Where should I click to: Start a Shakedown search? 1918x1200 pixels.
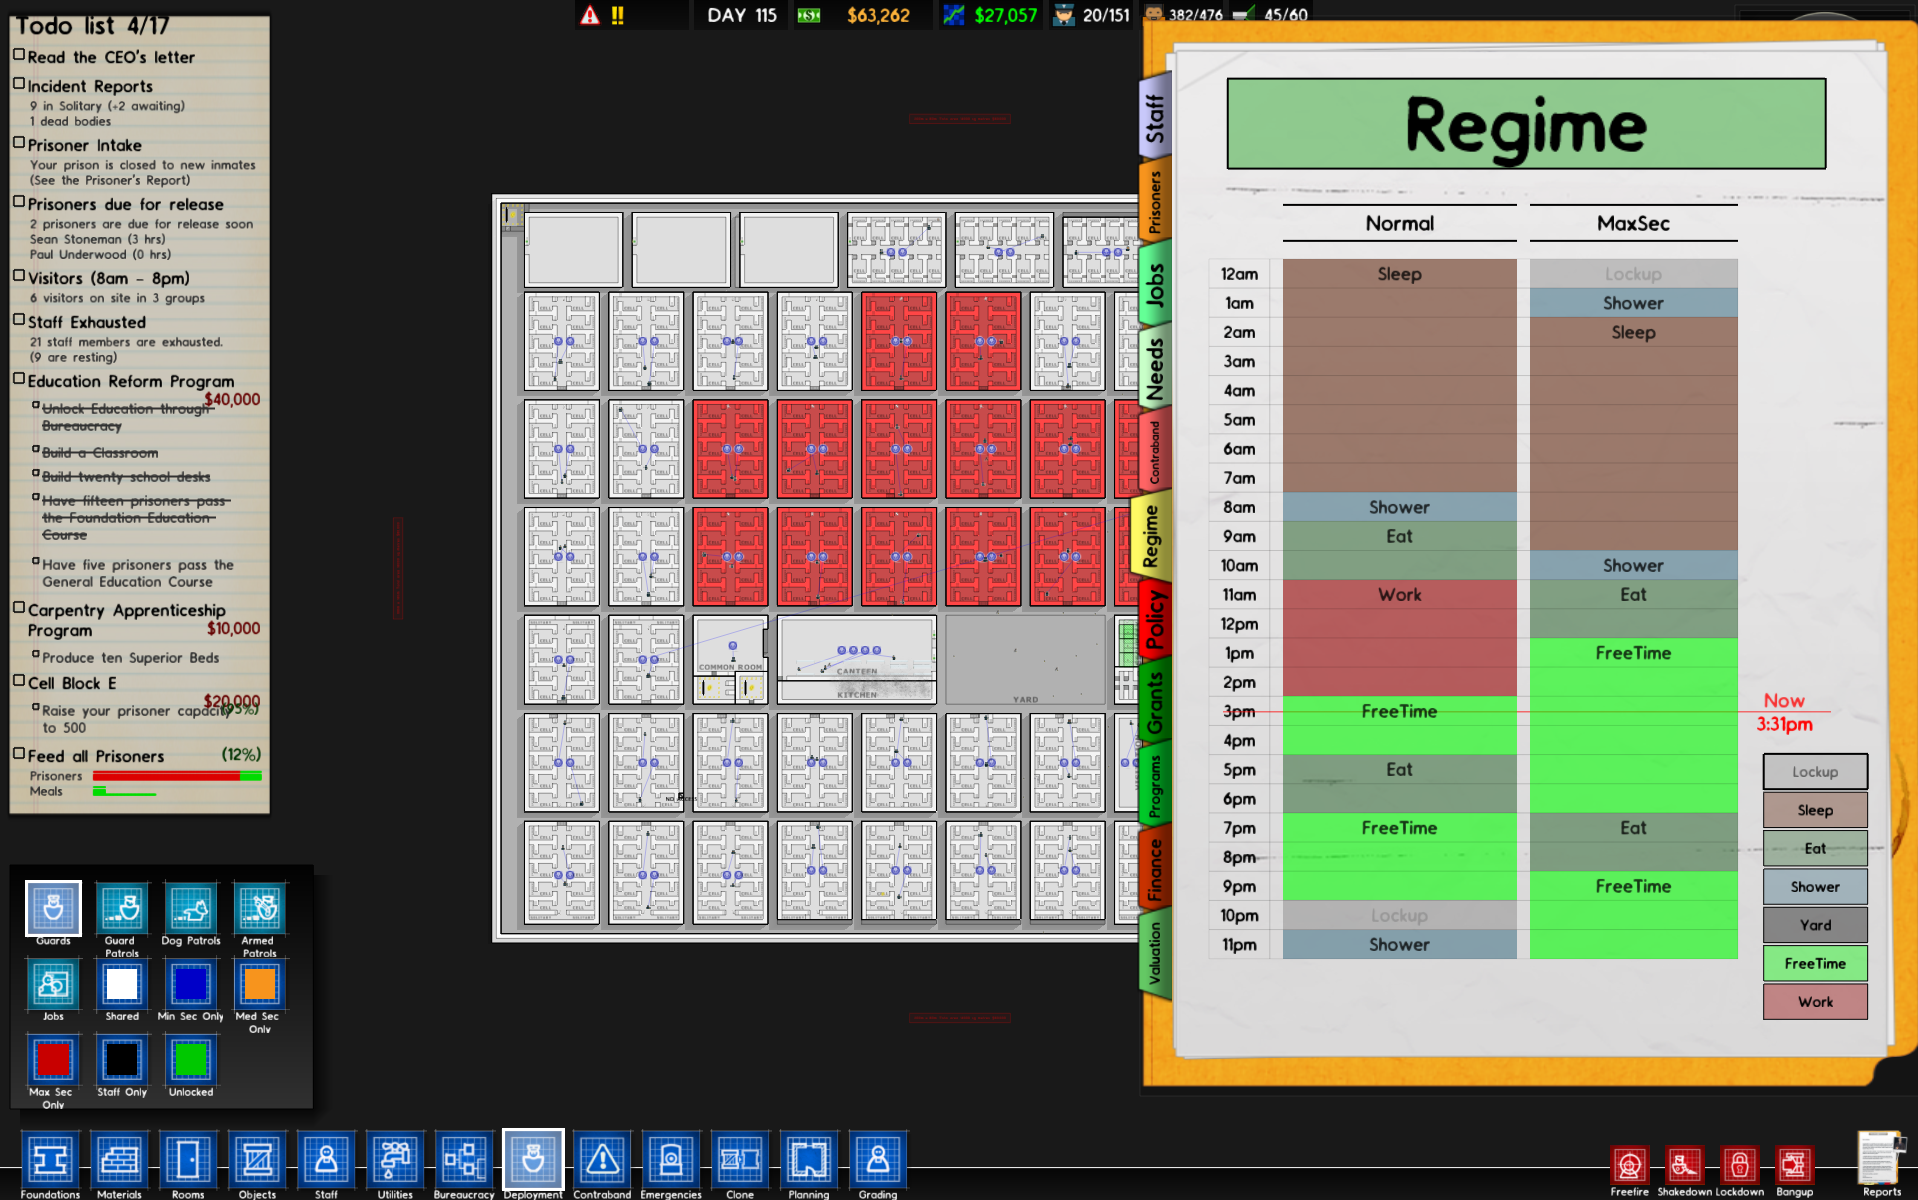[x=1684, y=1166]
